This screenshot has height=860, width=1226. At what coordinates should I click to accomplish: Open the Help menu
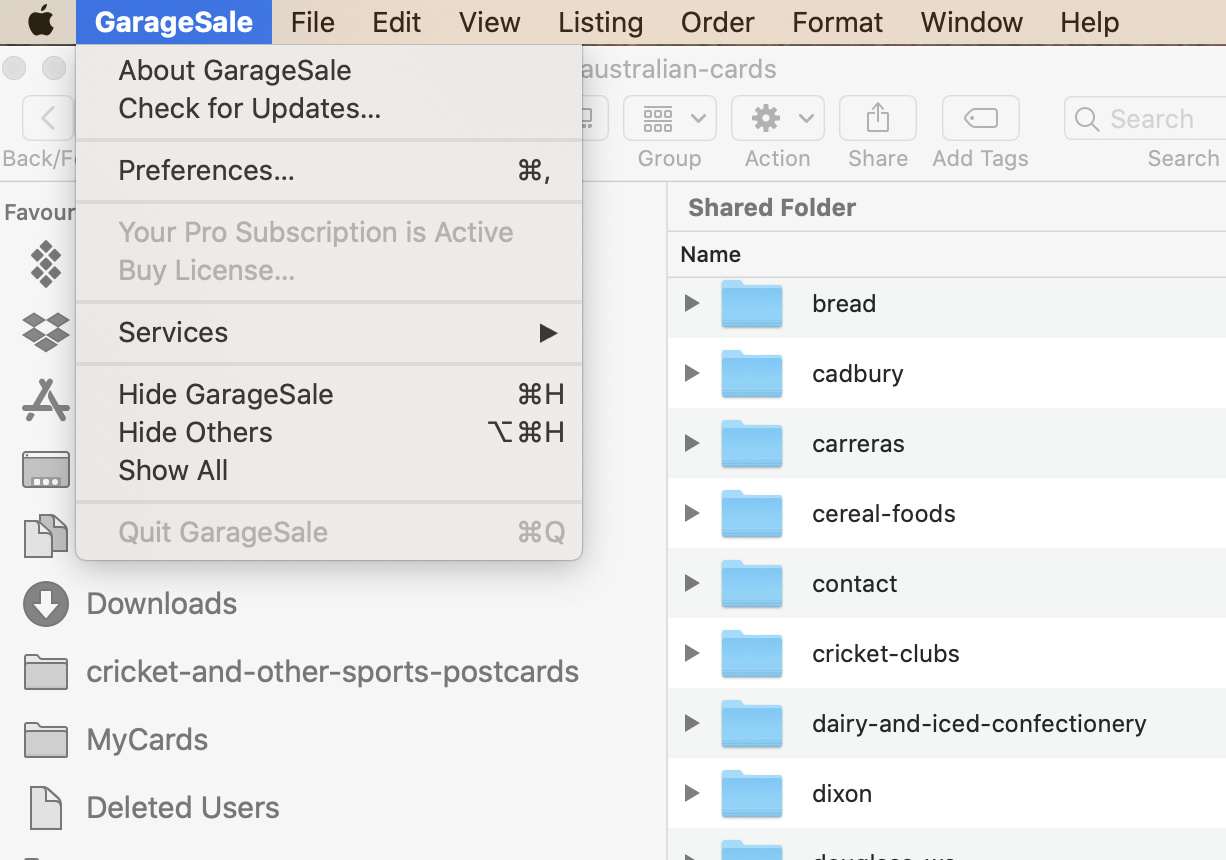(x=1090, y=22)
